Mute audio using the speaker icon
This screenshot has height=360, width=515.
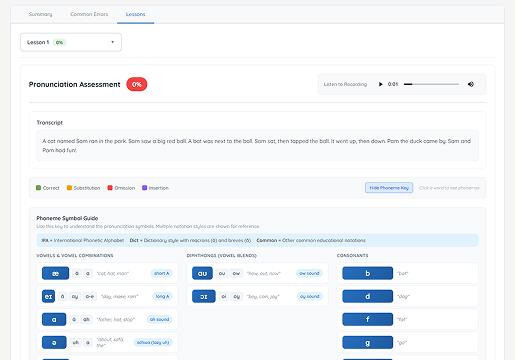(x=471, y=84)
